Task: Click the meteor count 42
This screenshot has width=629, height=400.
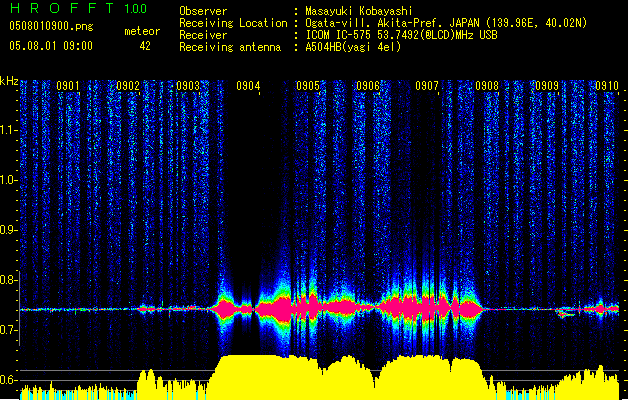Action: pos(145,46)
